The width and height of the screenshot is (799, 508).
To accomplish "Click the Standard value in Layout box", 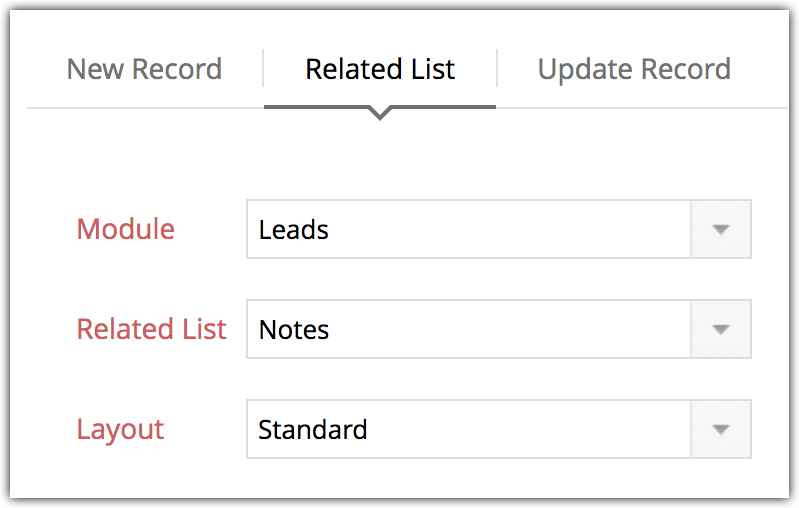I will (313, 430).
